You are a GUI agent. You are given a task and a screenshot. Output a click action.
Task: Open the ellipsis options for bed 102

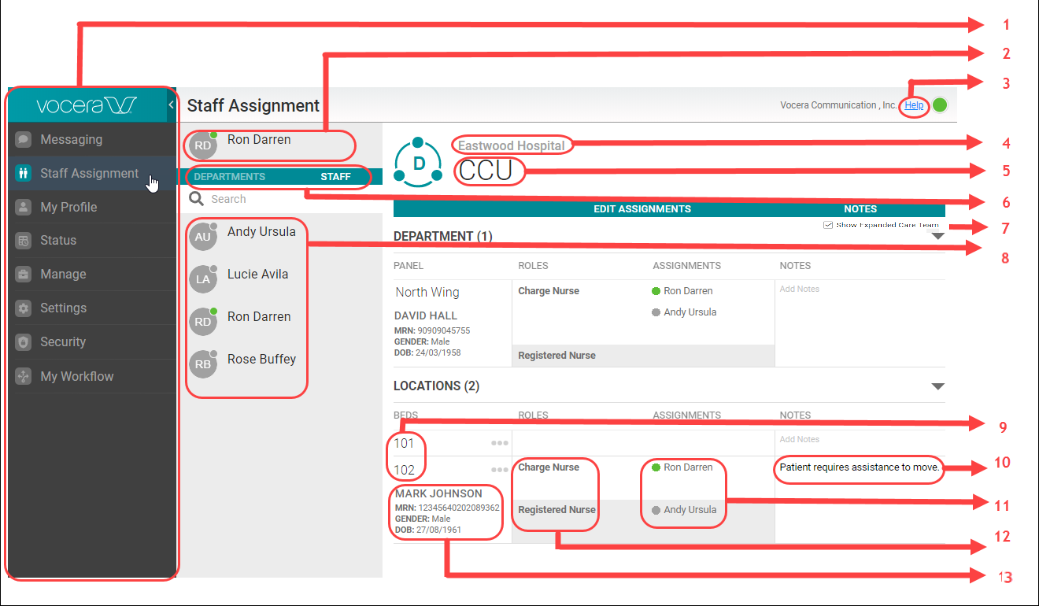tap(500, 467)
